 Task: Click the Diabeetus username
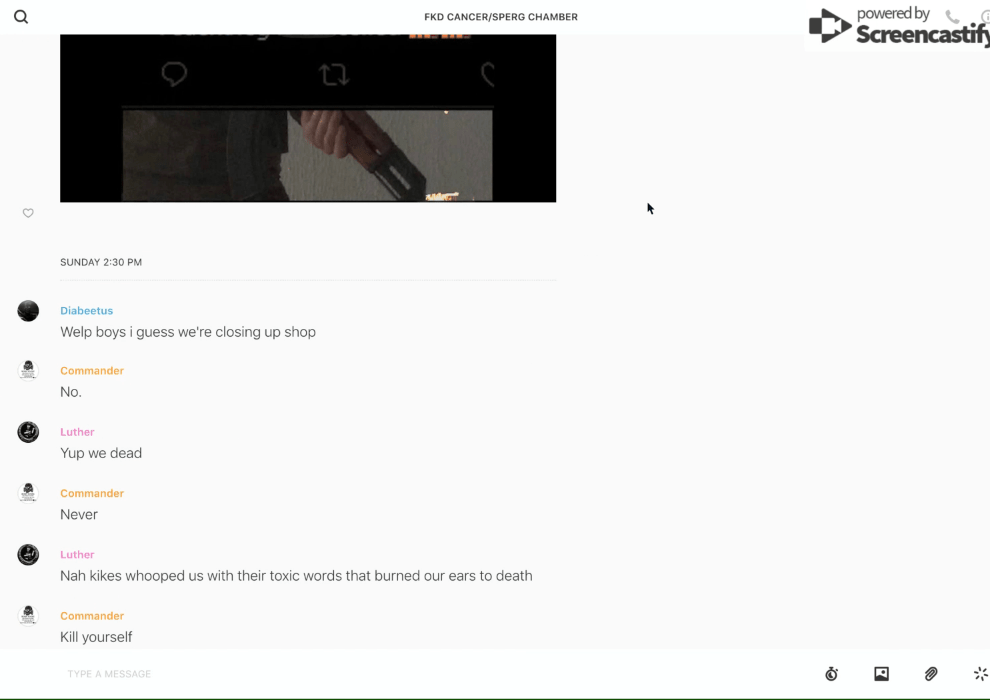pos(86,311)
